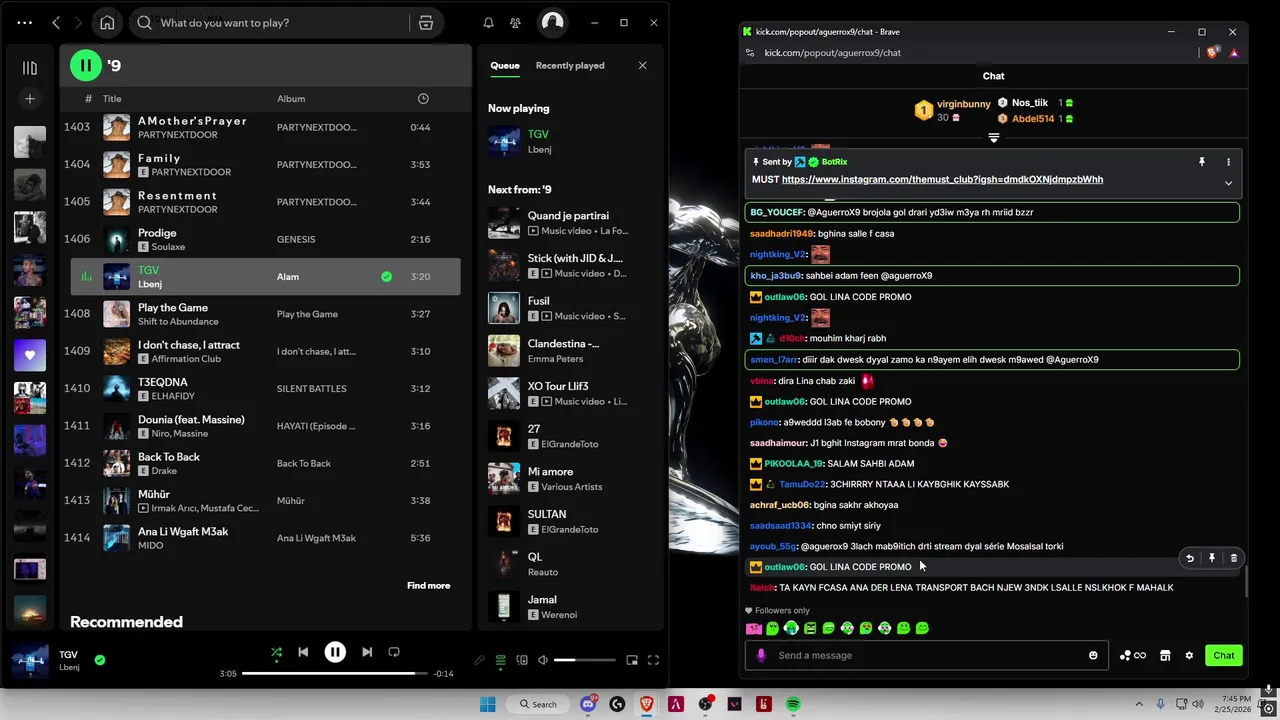The width and height of the screenshot is (1280, 720).
Task: Toggle shuffle in Spotify player
Action: [276, 652]
